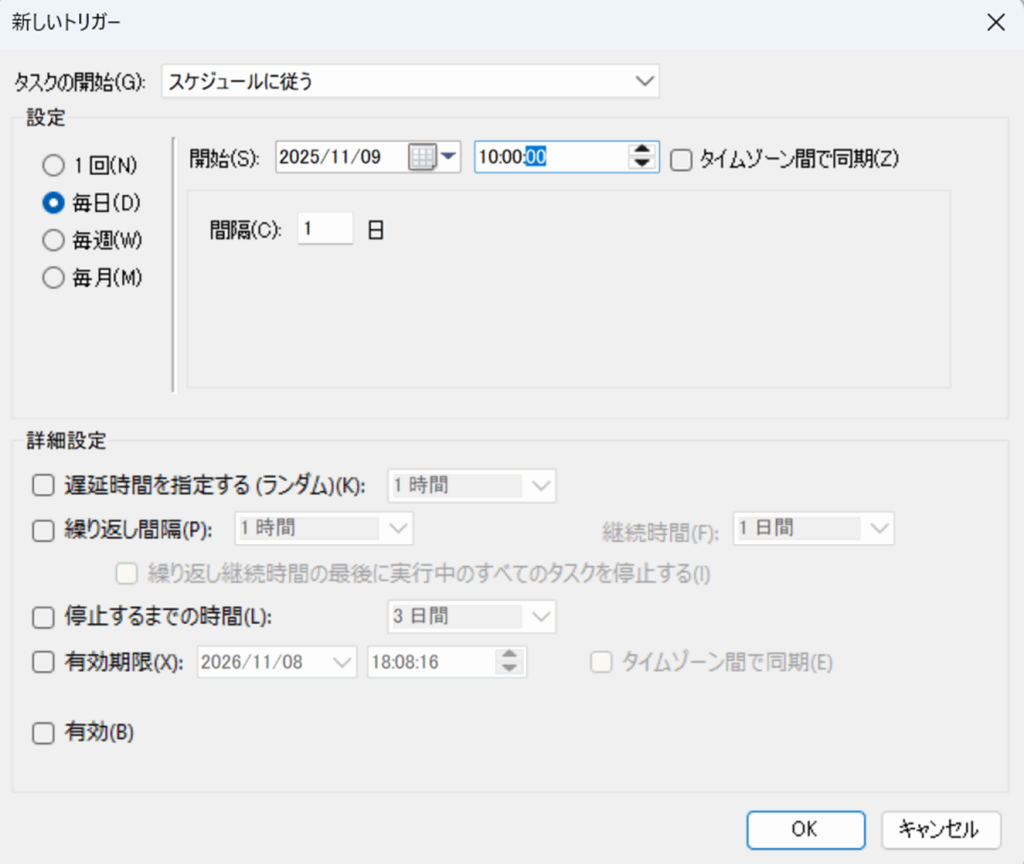Open the start date calendar picker icon
The width and height of the screenshot is (1024, 864).
(x=423, y=157)
